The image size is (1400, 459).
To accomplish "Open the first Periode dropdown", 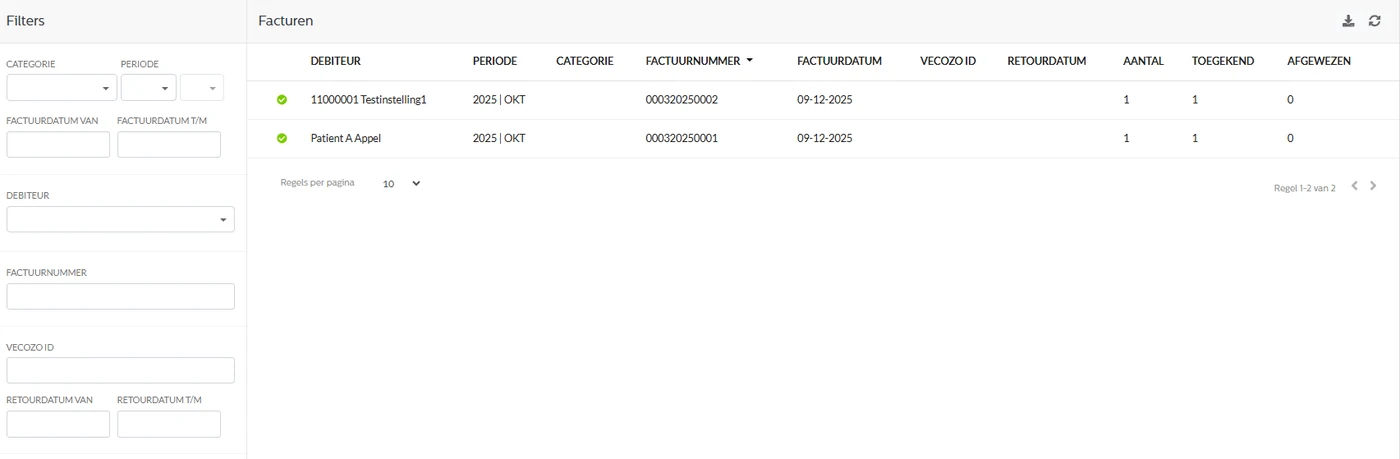I will pyautogui.click(x=148, y=88).
